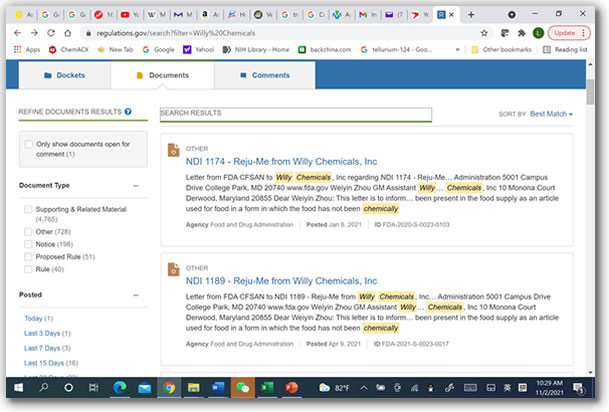Image resolution: width=609 pixels, height=412 pixels.
Task: Open the Other bookmarks folder
Action: point(501,50)
